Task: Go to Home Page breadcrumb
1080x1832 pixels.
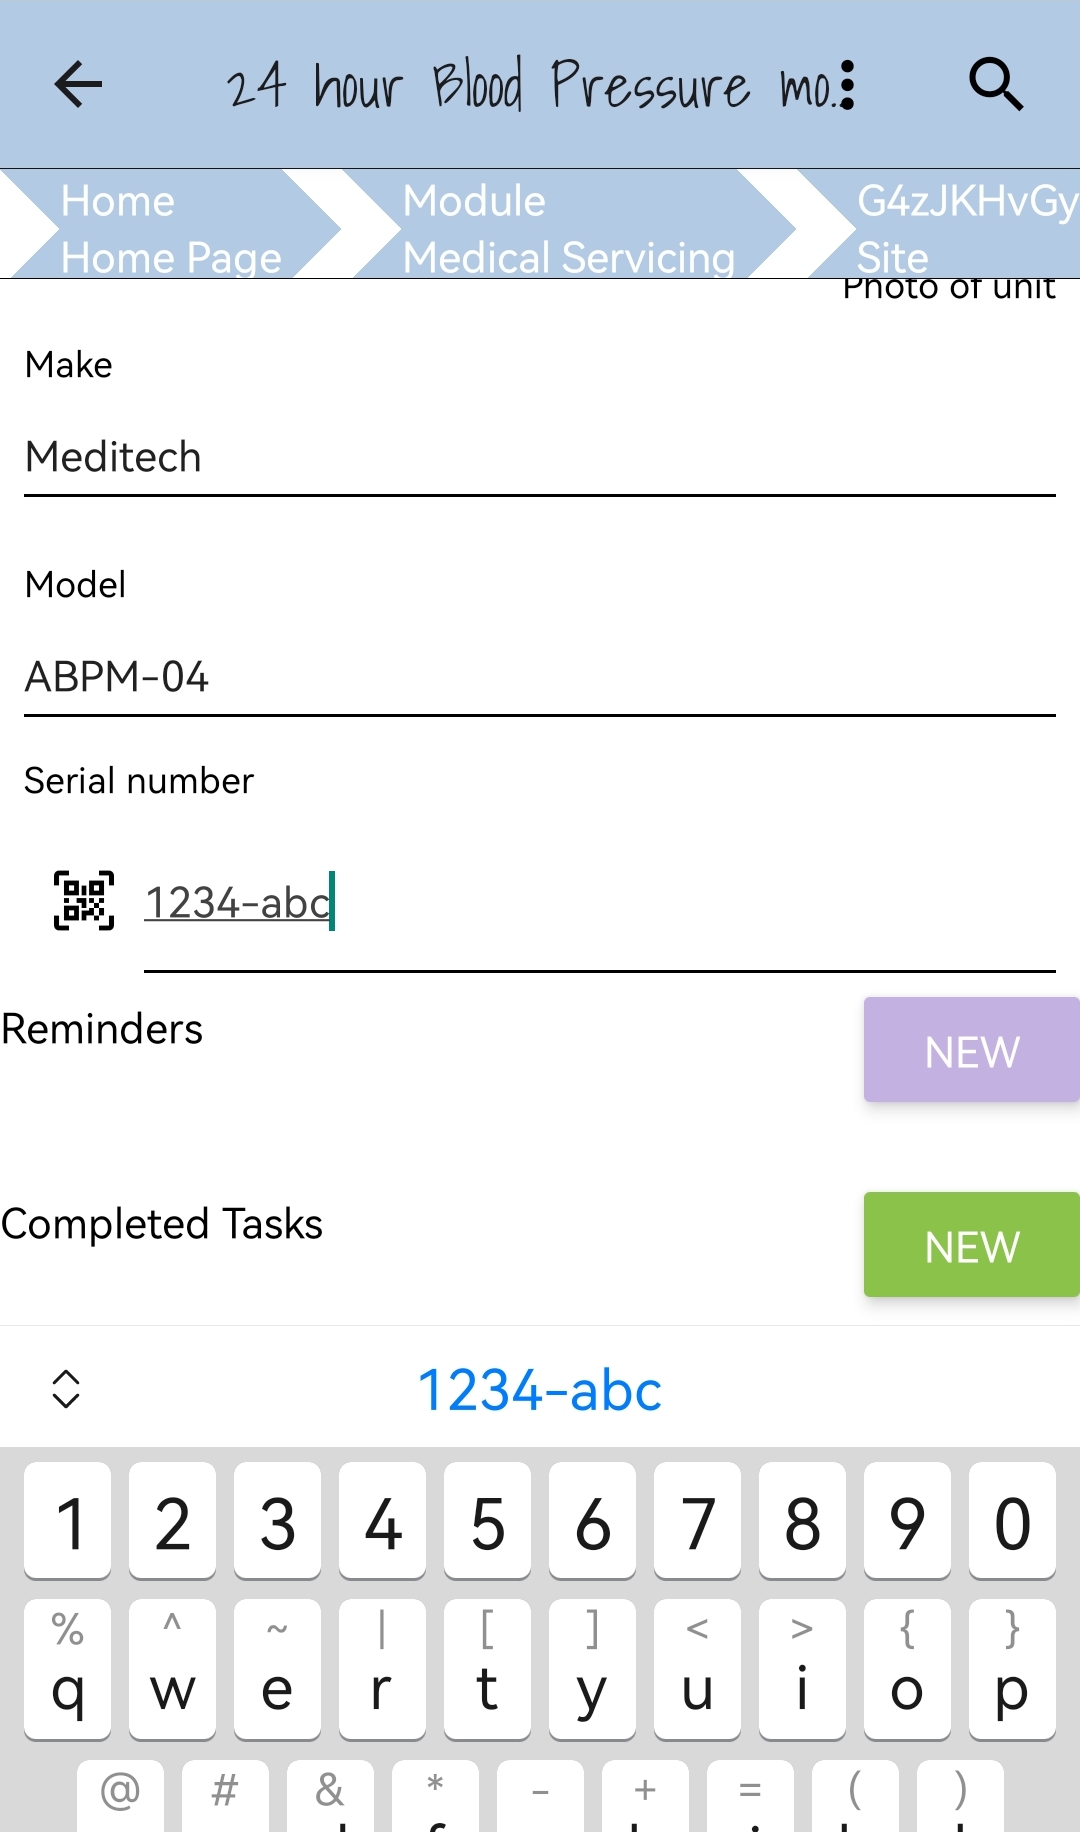Action: coord(170,228)
